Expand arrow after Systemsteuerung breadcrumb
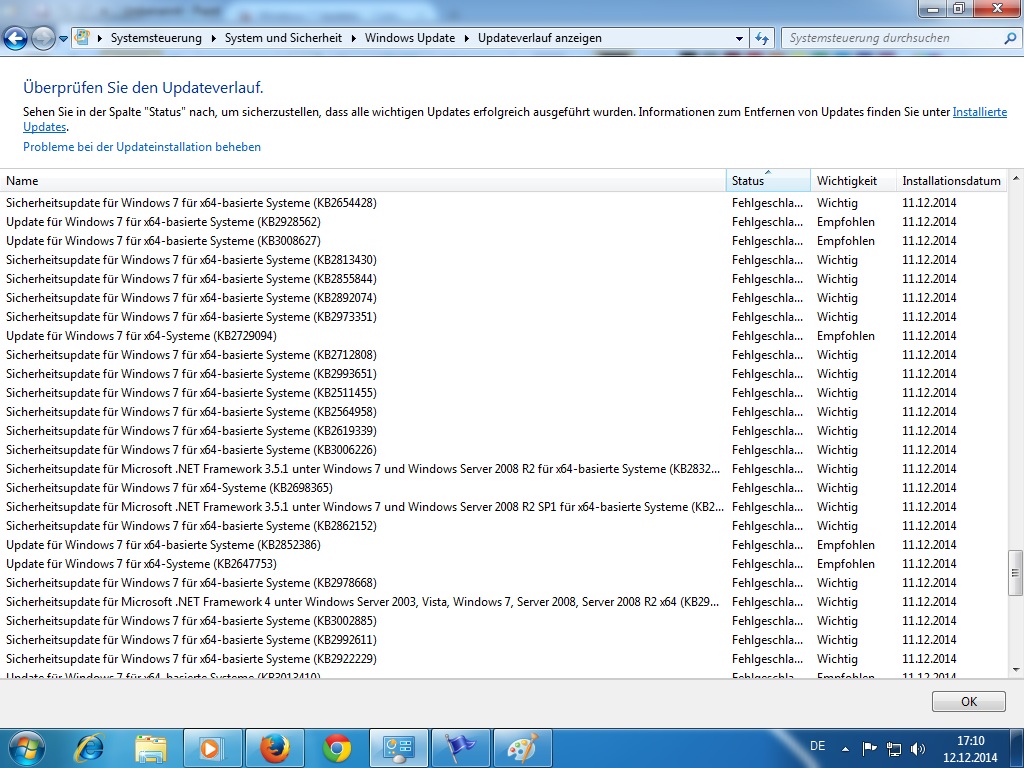 click(x=214, y=39)
